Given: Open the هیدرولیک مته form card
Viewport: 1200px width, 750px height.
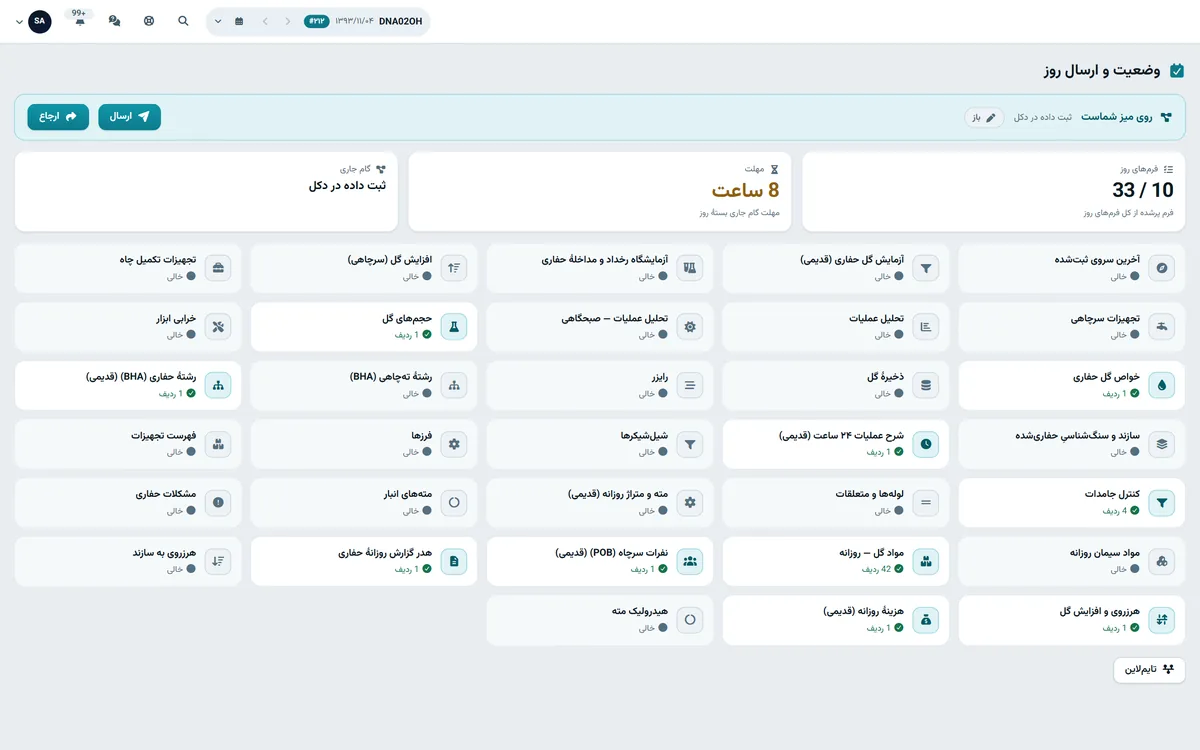Looking at the screenshot, I should point(600,620).
